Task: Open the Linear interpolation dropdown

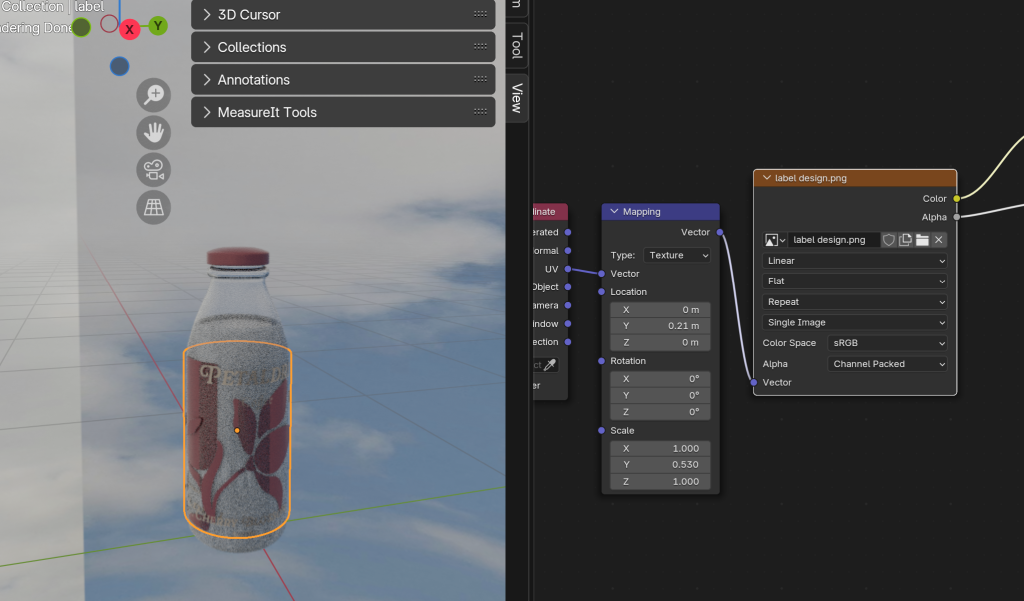Action: click(855, 261)
